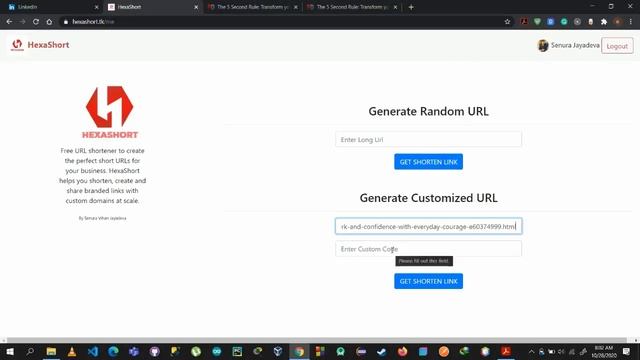Switch to Google Chrome in the taskbar
The width and height of the screenshot is (640, 360).
pyautogui.click(x=299, y=351)
